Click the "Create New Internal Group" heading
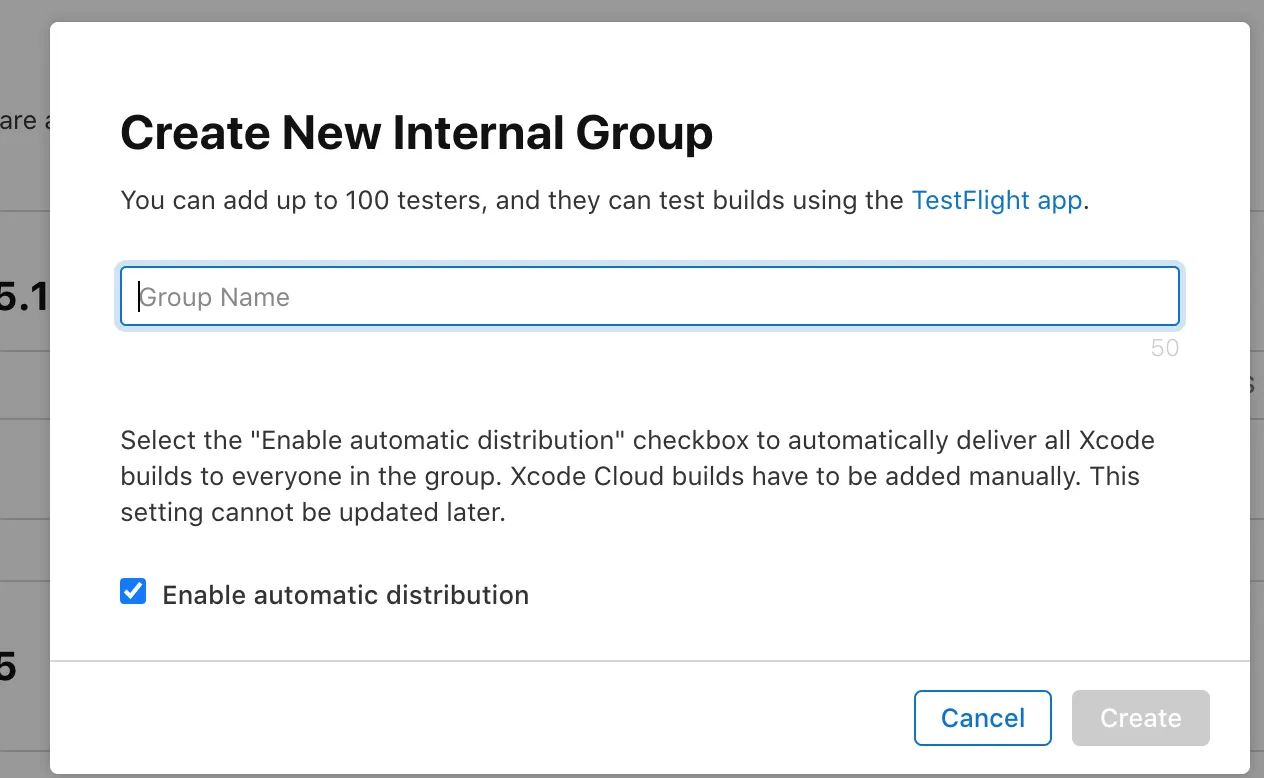Screen dimensions: 1264x778 click(x=416, y=133)
